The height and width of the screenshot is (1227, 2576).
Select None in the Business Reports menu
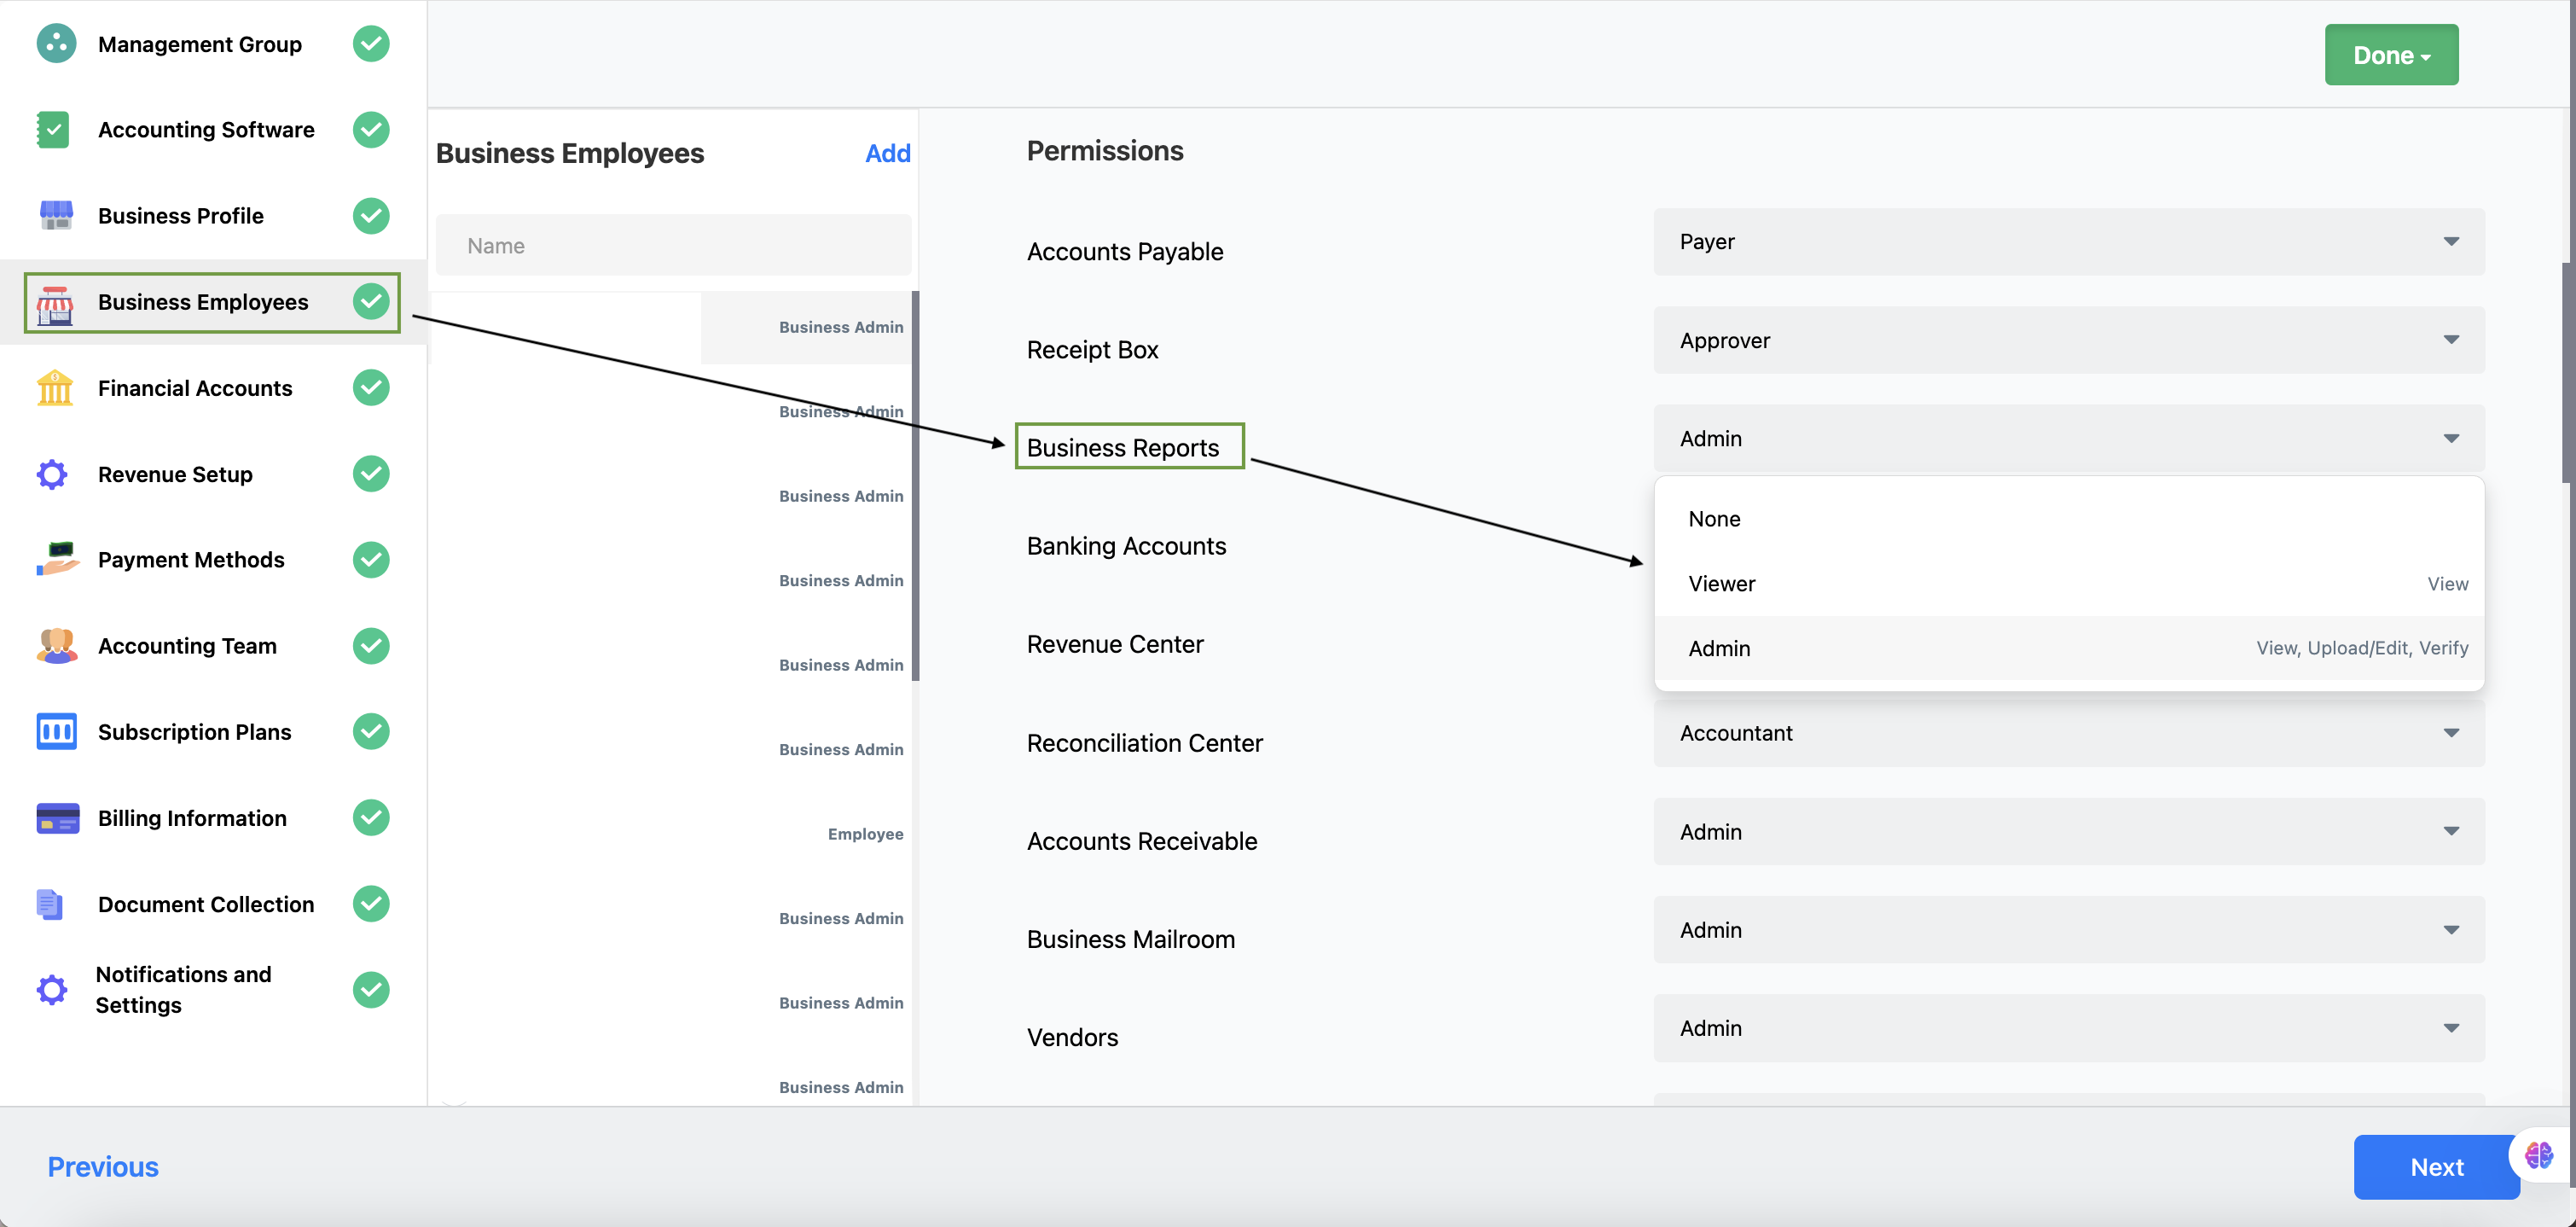(x=2068, y=519)
